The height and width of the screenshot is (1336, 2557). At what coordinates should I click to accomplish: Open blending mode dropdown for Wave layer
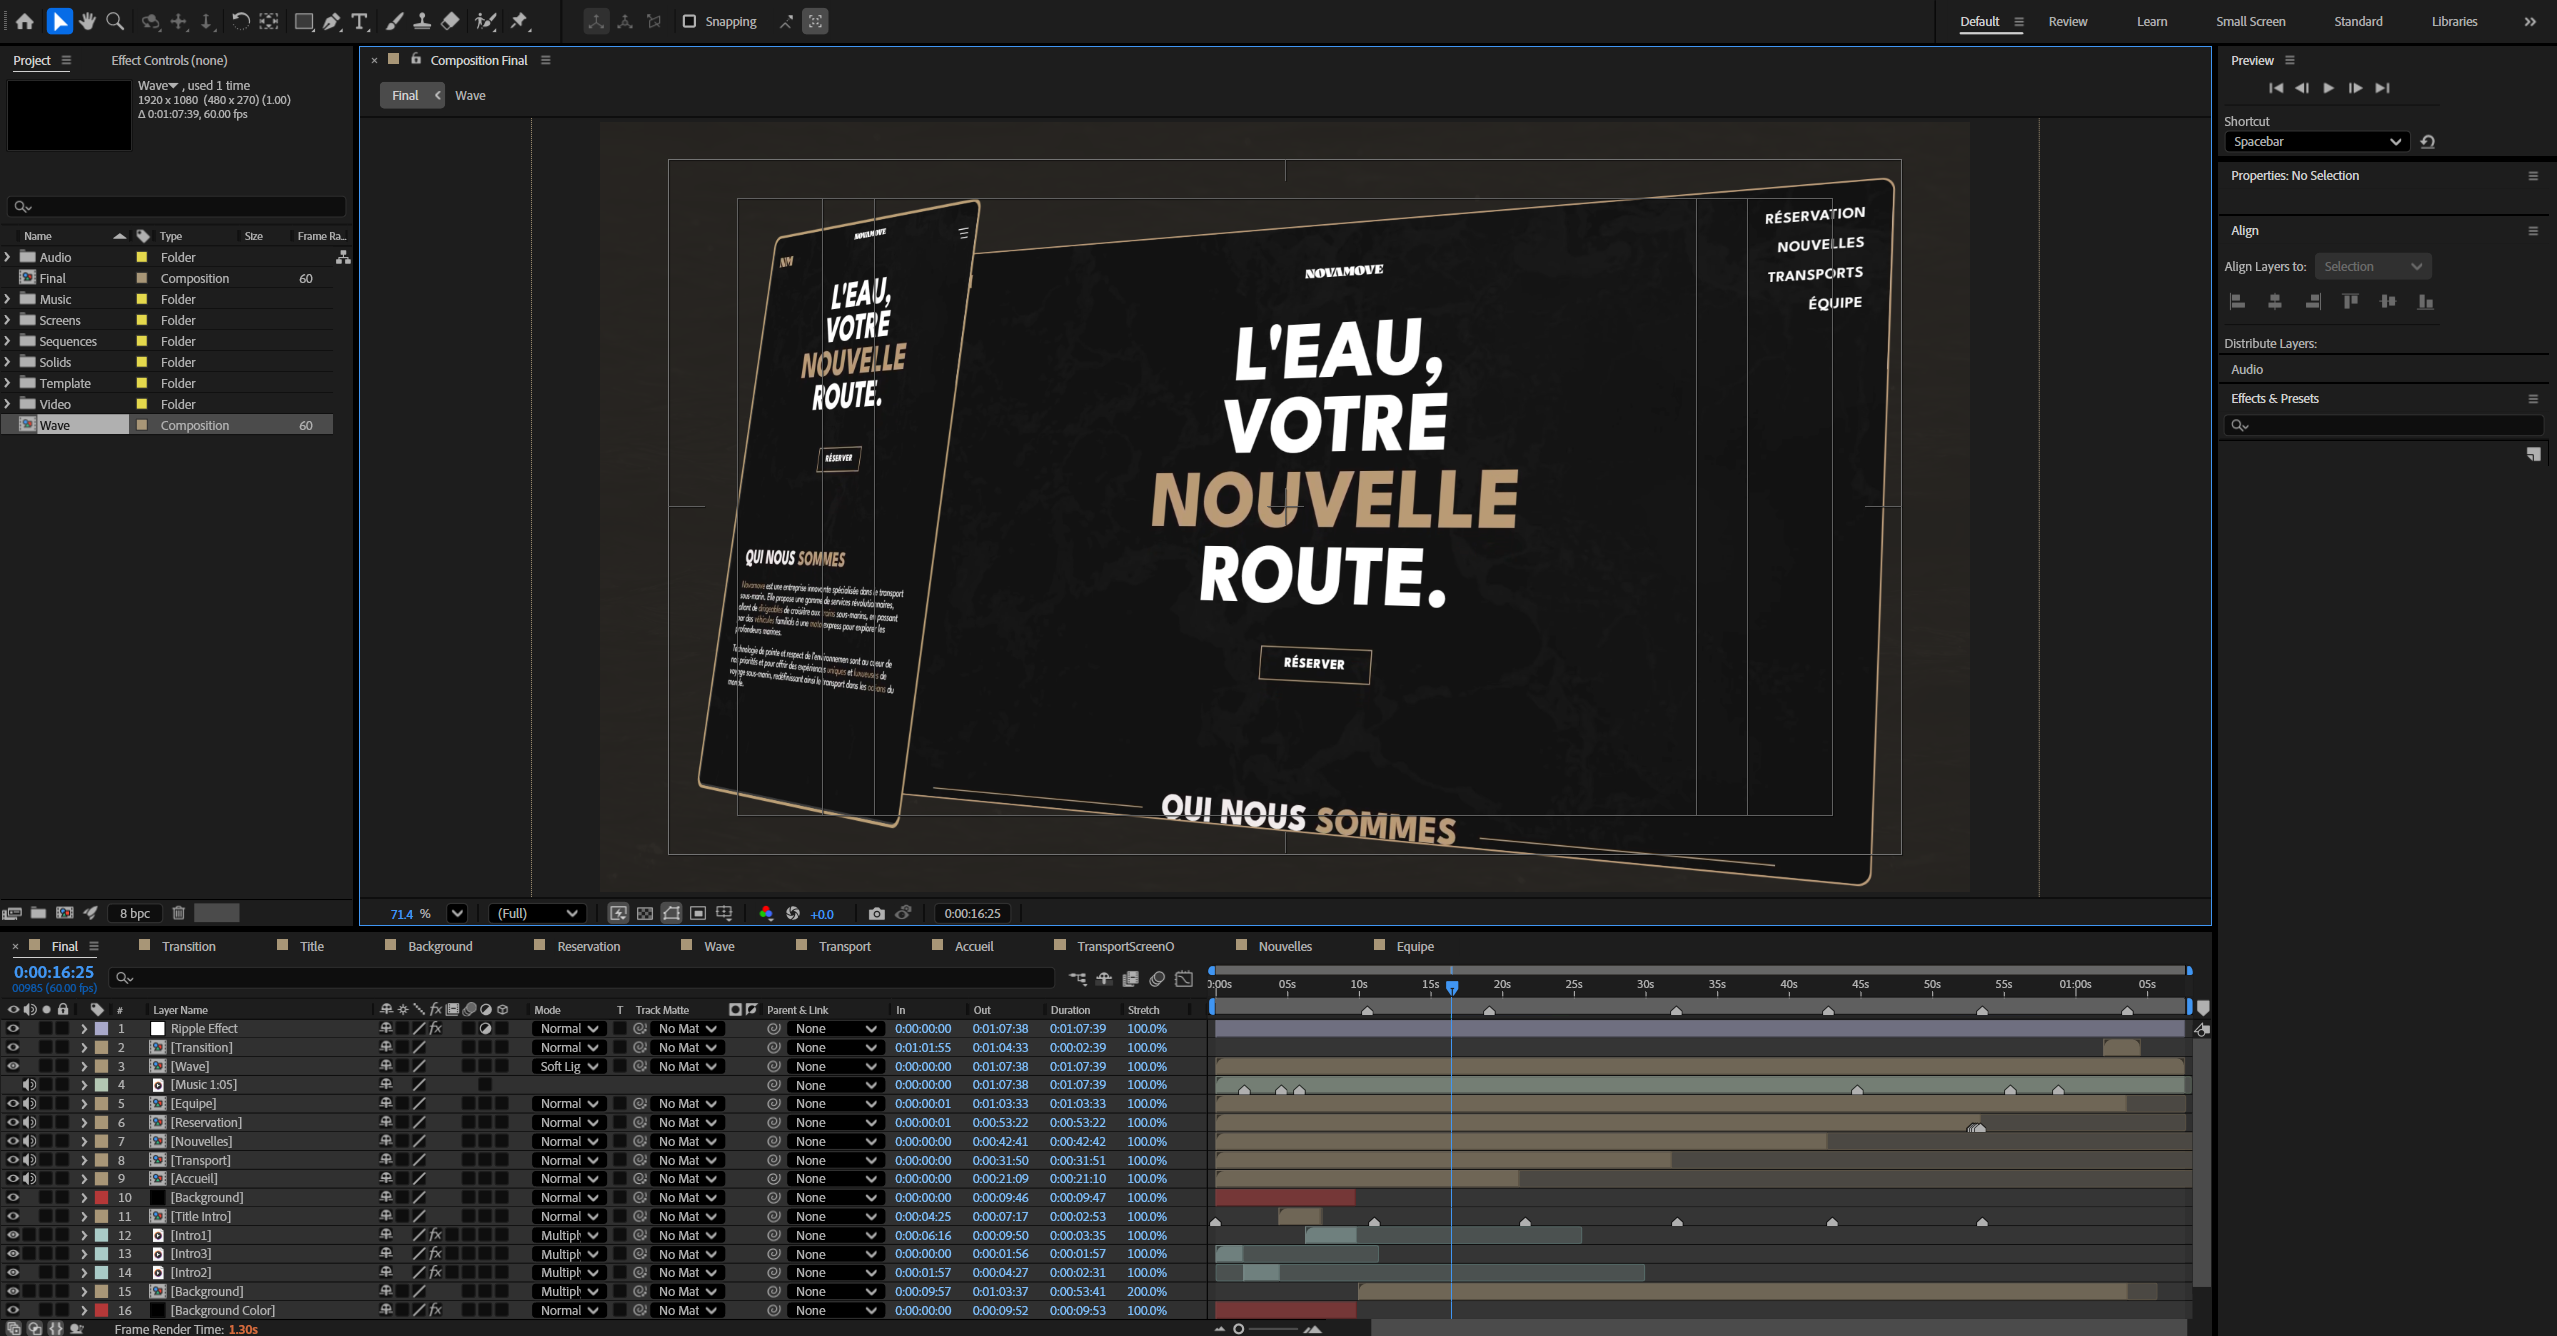click(569, 1066)
